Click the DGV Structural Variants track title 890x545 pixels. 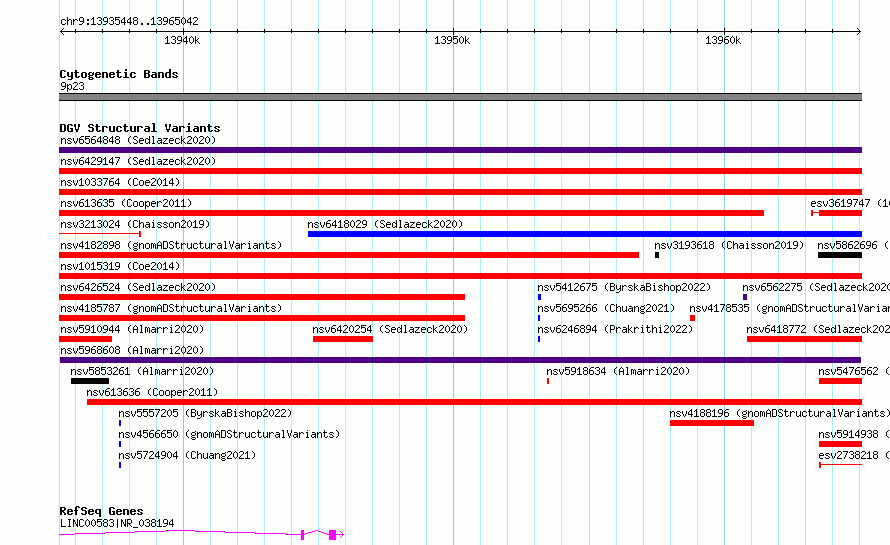pos(140,128)
